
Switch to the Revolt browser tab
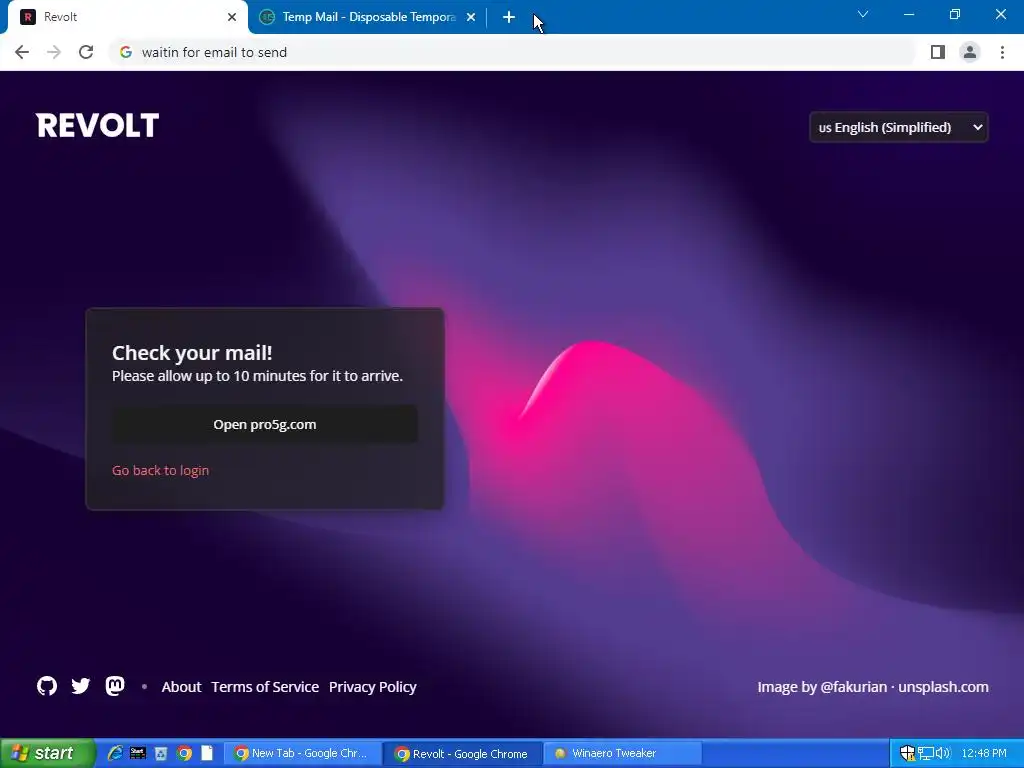[127, 17]
